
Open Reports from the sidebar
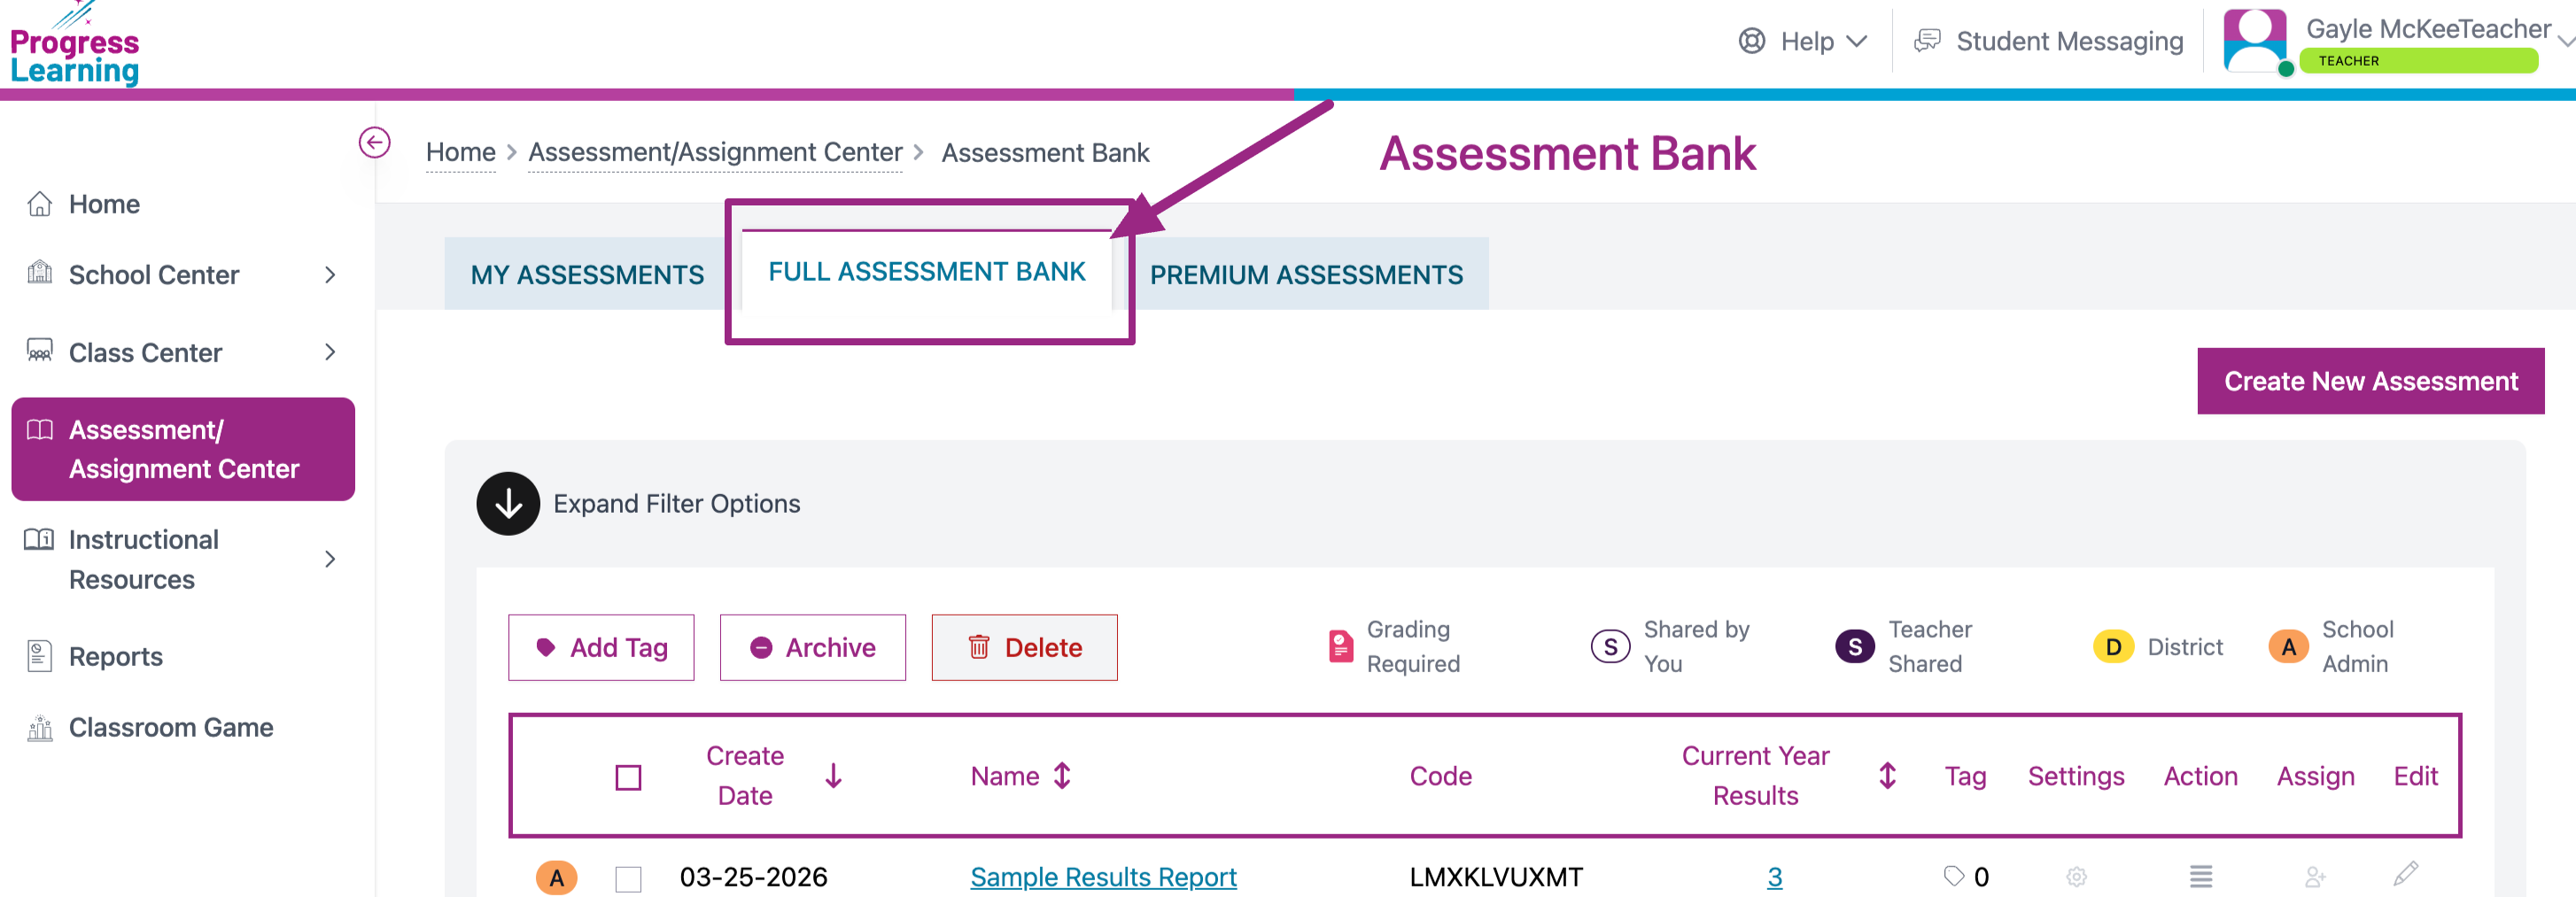point(115,657)
